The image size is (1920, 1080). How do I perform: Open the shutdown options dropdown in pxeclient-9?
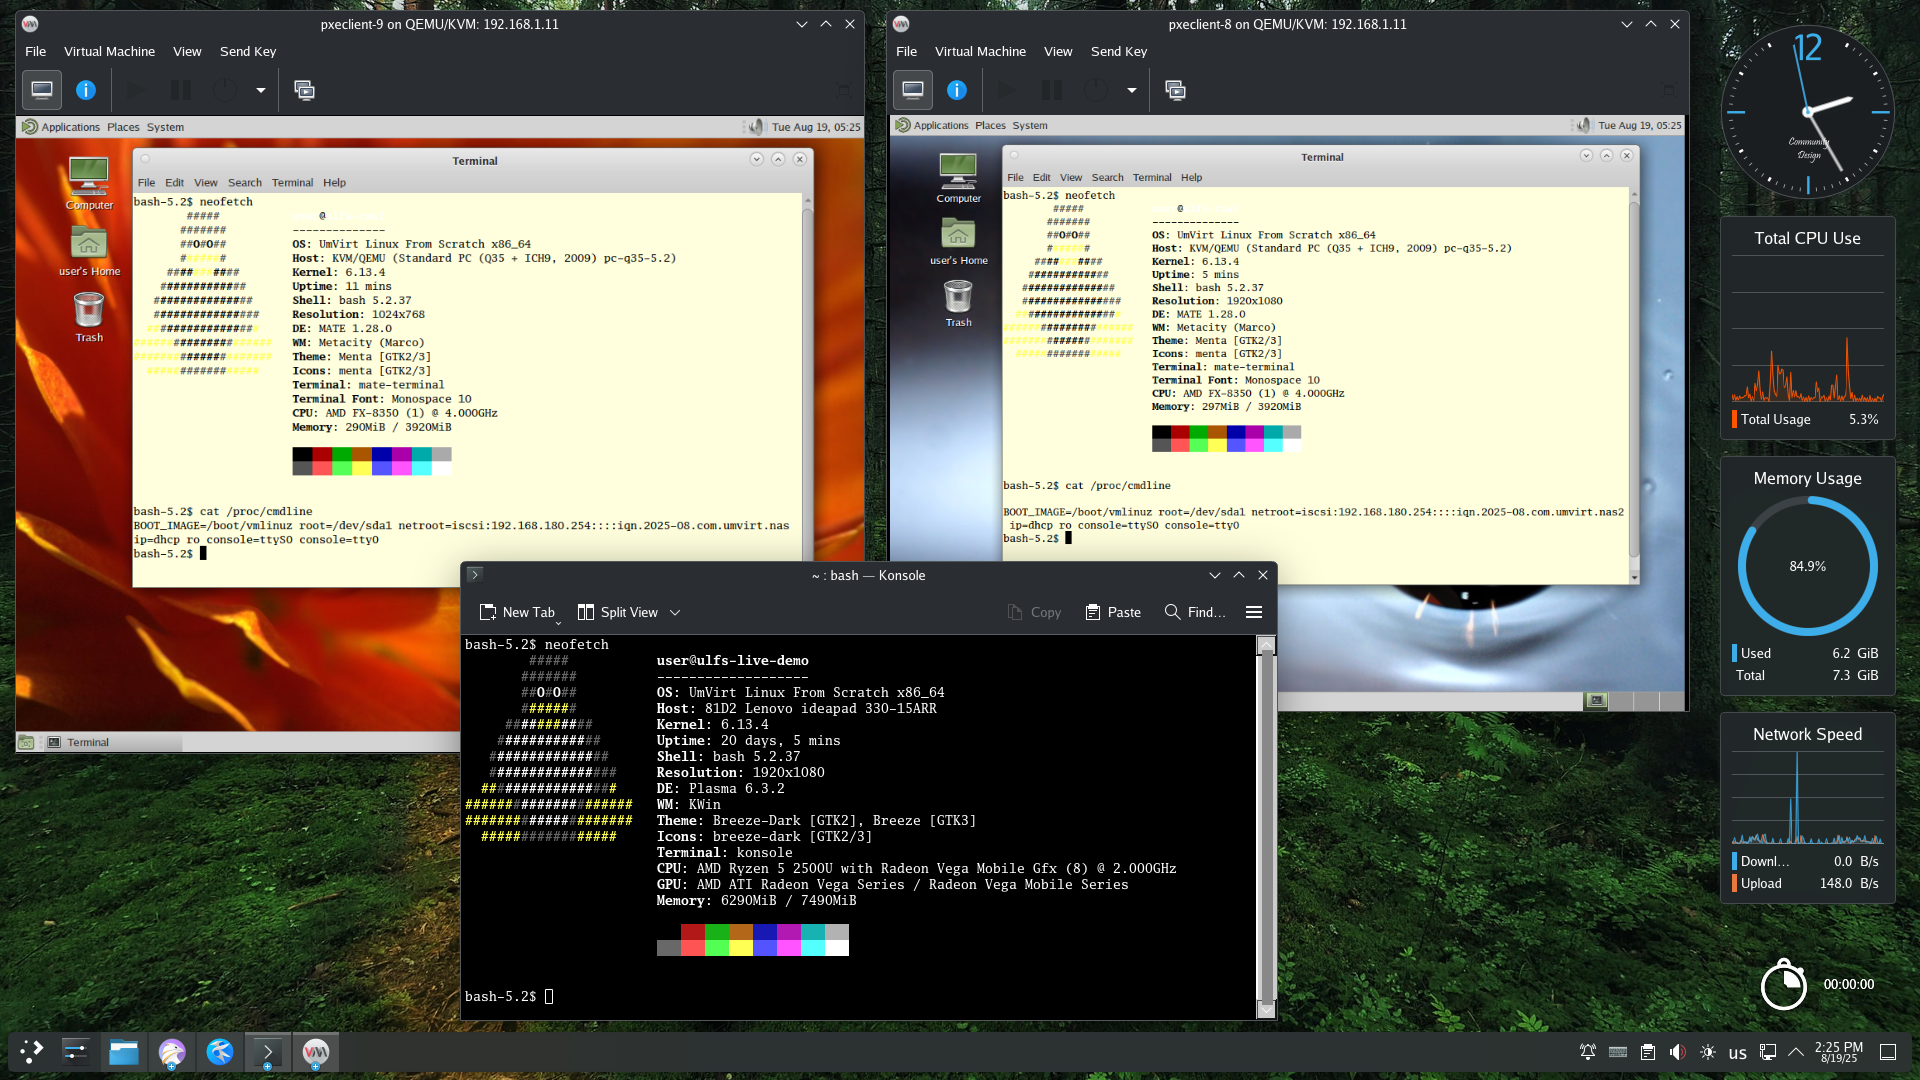click(260, 90)
